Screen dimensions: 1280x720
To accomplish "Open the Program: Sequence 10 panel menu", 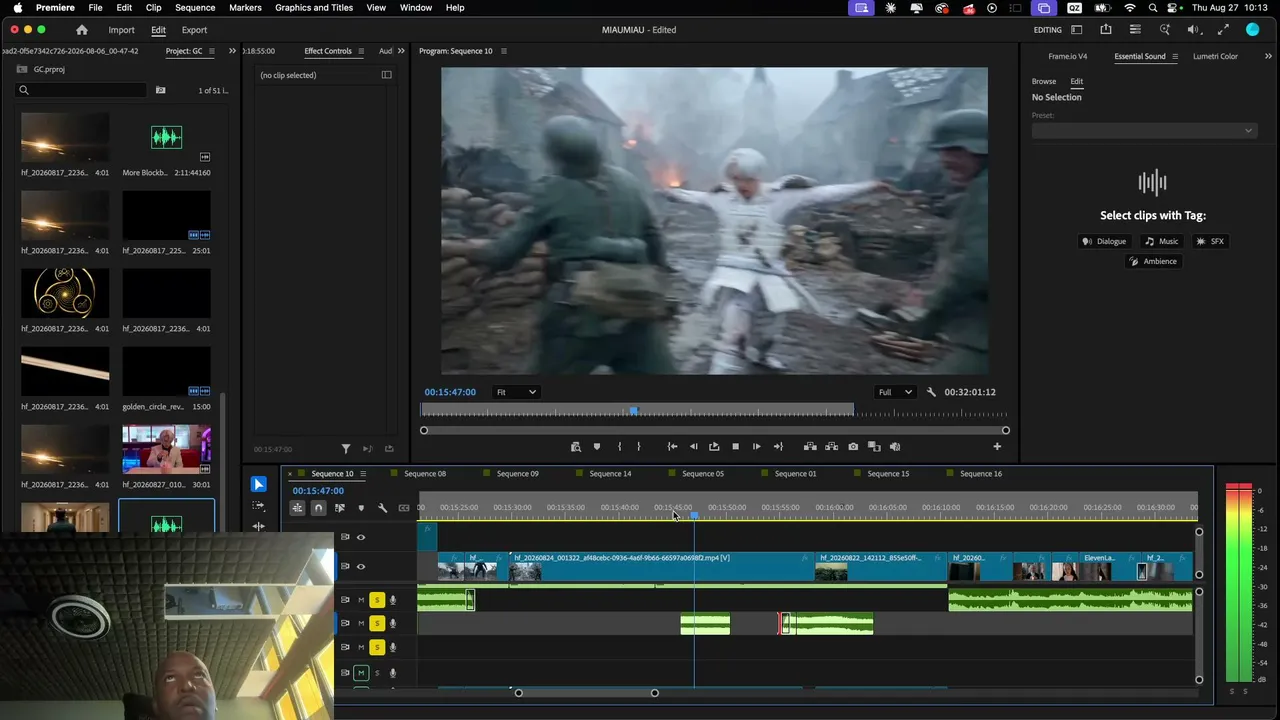I will (x=503, y=51).
